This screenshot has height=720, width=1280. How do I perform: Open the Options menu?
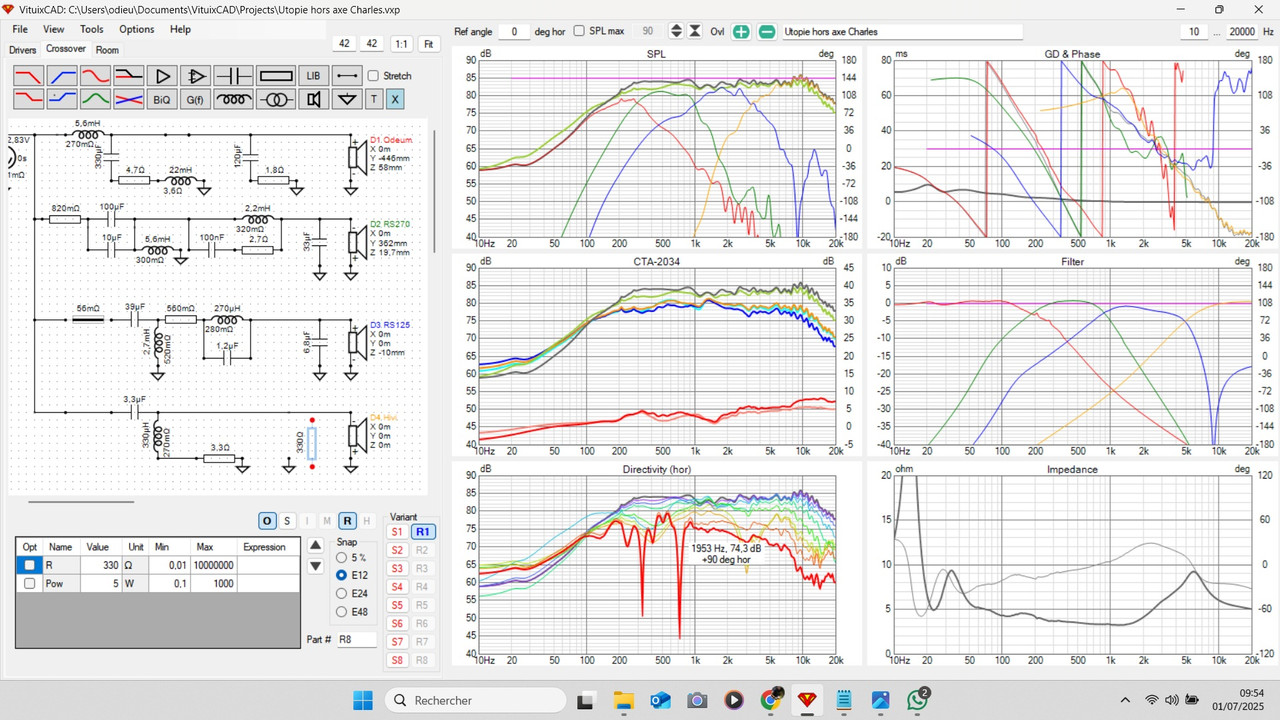coord(137,29)
